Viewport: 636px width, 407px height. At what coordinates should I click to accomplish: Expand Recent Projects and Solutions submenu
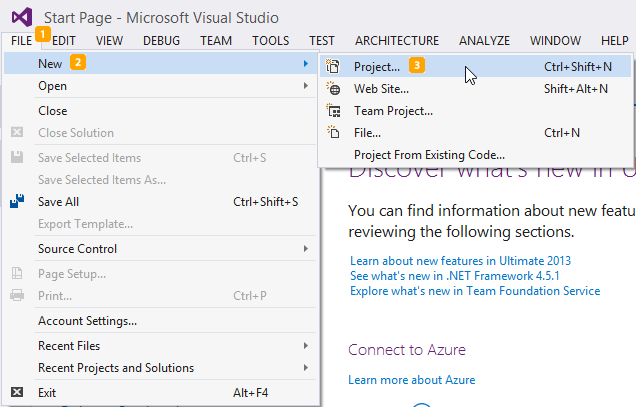(x=170, y=368)
